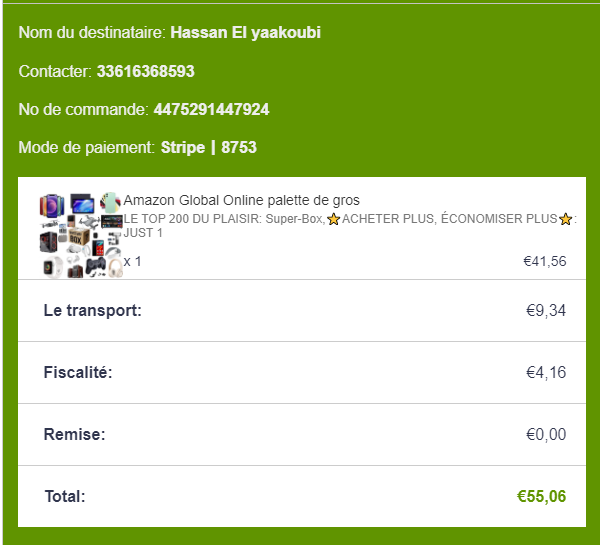Click the shipping cost €9,34
This screenshot has height=545, width=600.
click(546, 311)
